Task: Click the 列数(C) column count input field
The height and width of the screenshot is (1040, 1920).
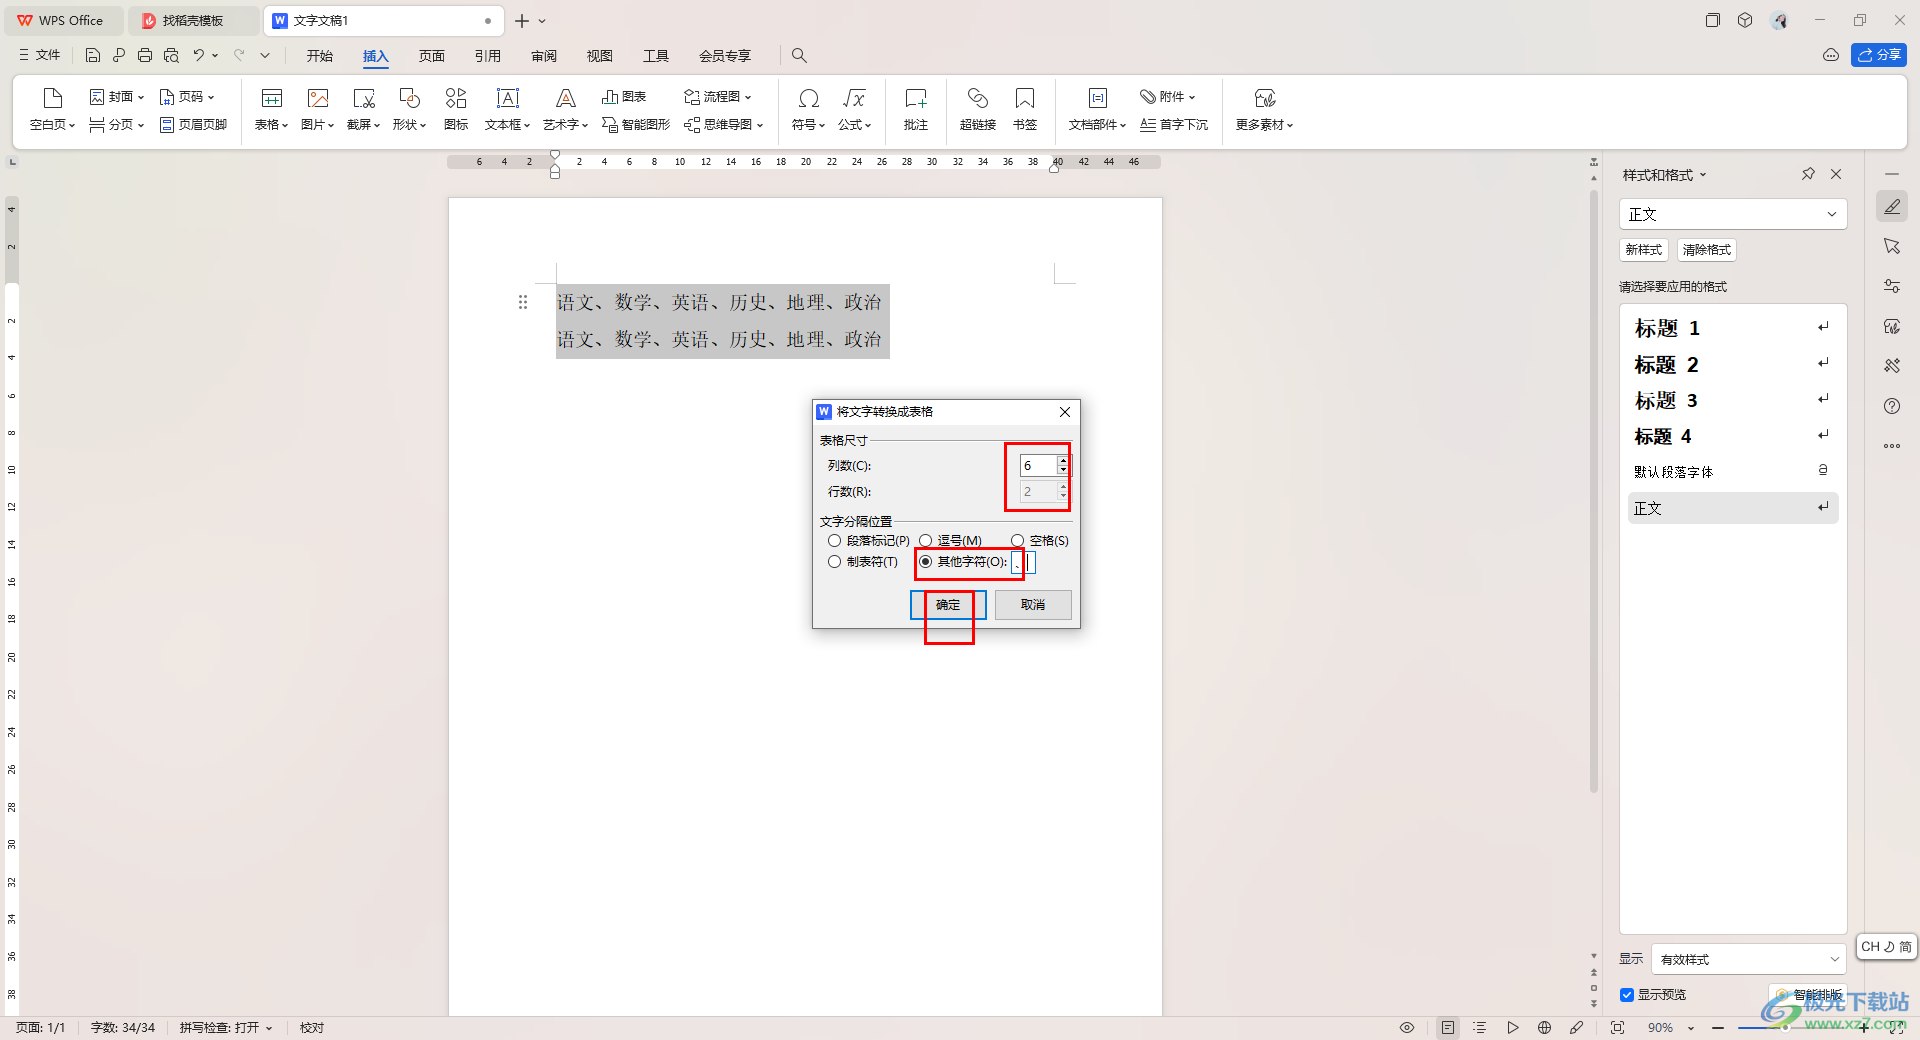Action: (1038, 466)
